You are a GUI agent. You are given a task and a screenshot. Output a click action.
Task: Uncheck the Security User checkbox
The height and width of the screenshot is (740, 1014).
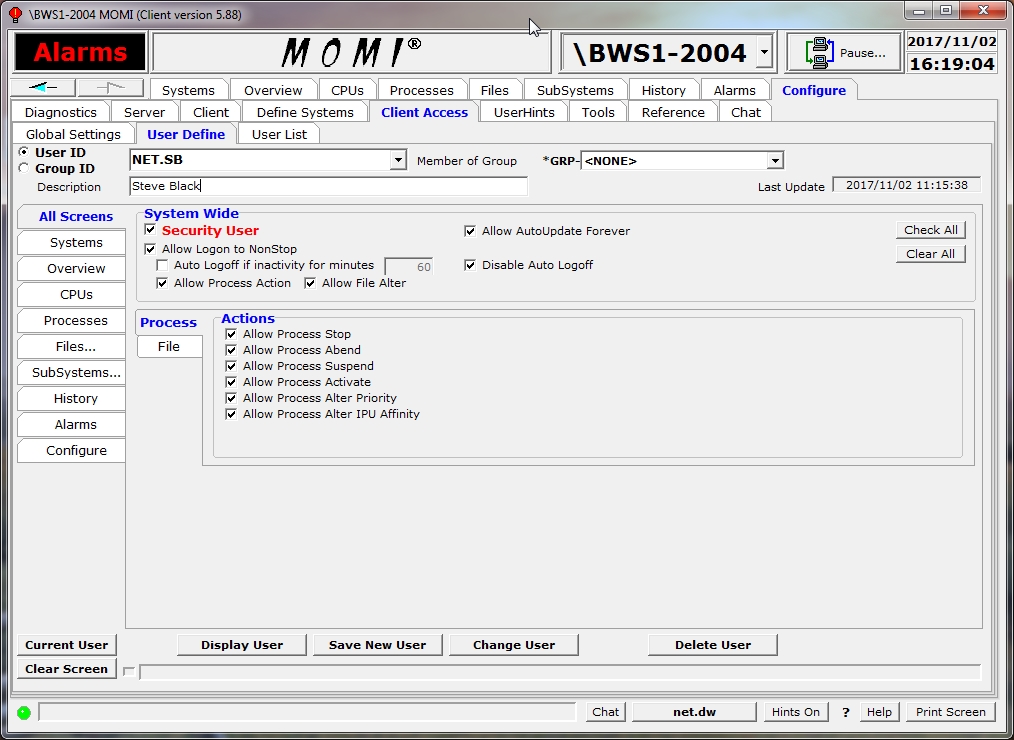pos(151,230)
